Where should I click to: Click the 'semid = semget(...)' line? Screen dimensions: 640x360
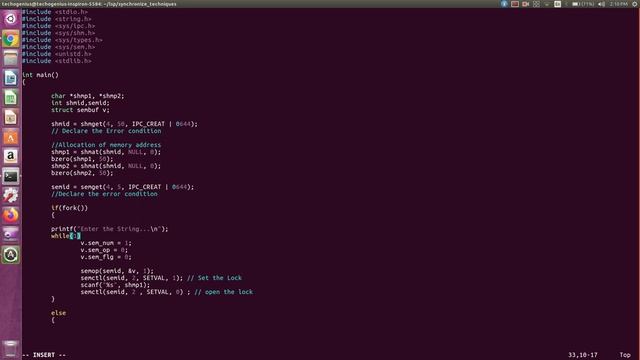coord(122,187)
